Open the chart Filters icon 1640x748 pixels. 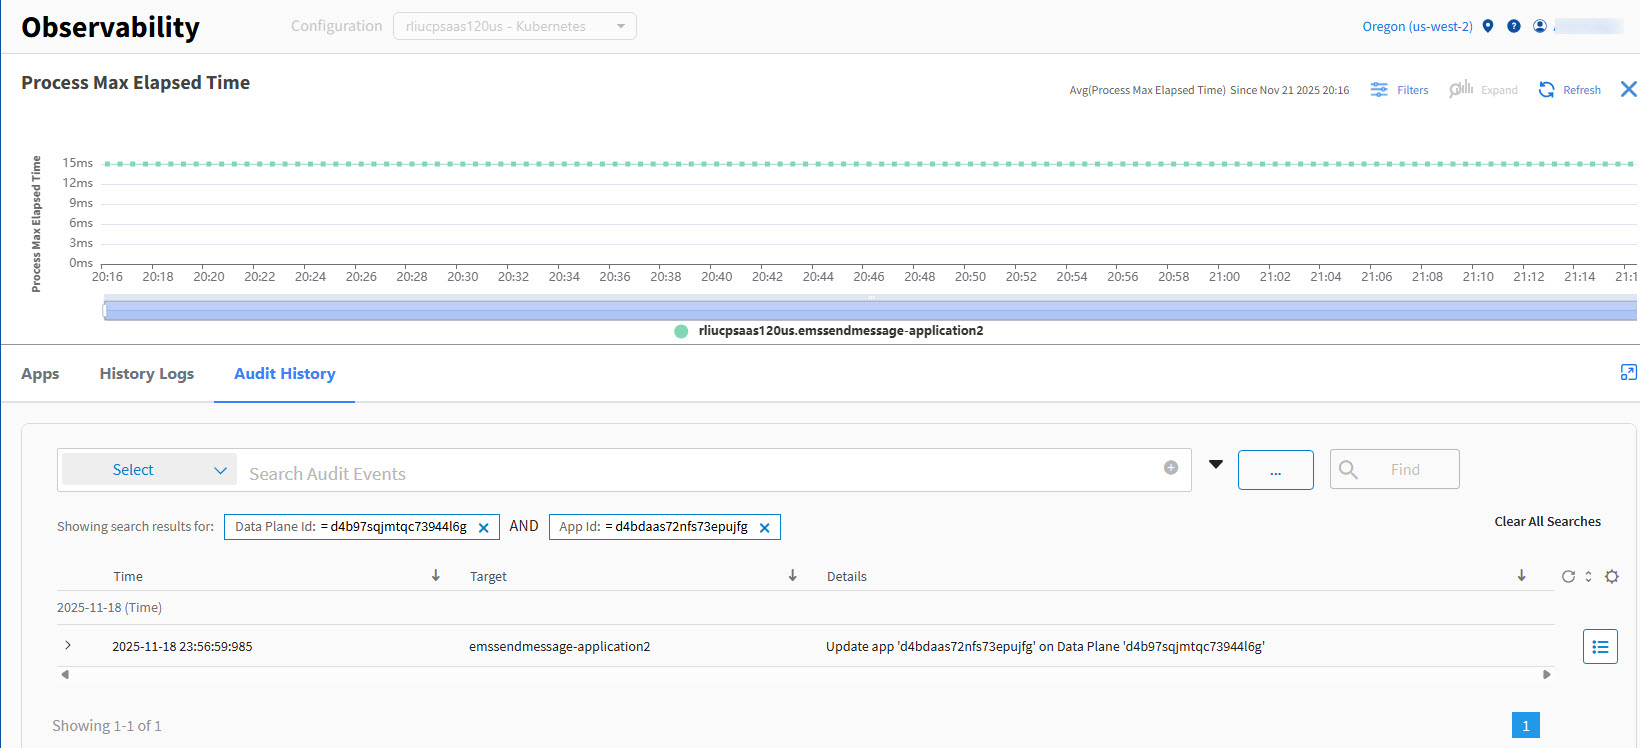click(x=1379, y=90)
